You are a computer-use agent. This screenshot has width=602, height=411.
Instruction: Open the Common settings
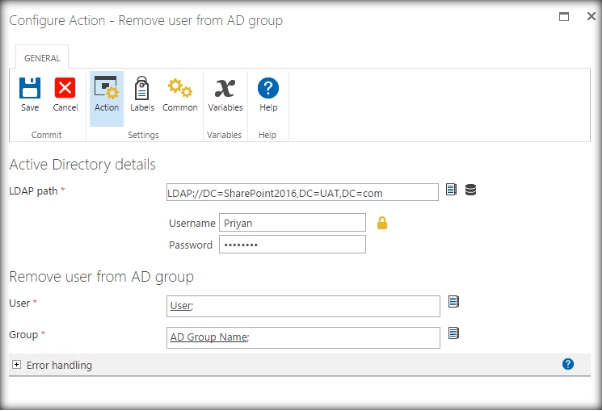pos(180,95)
